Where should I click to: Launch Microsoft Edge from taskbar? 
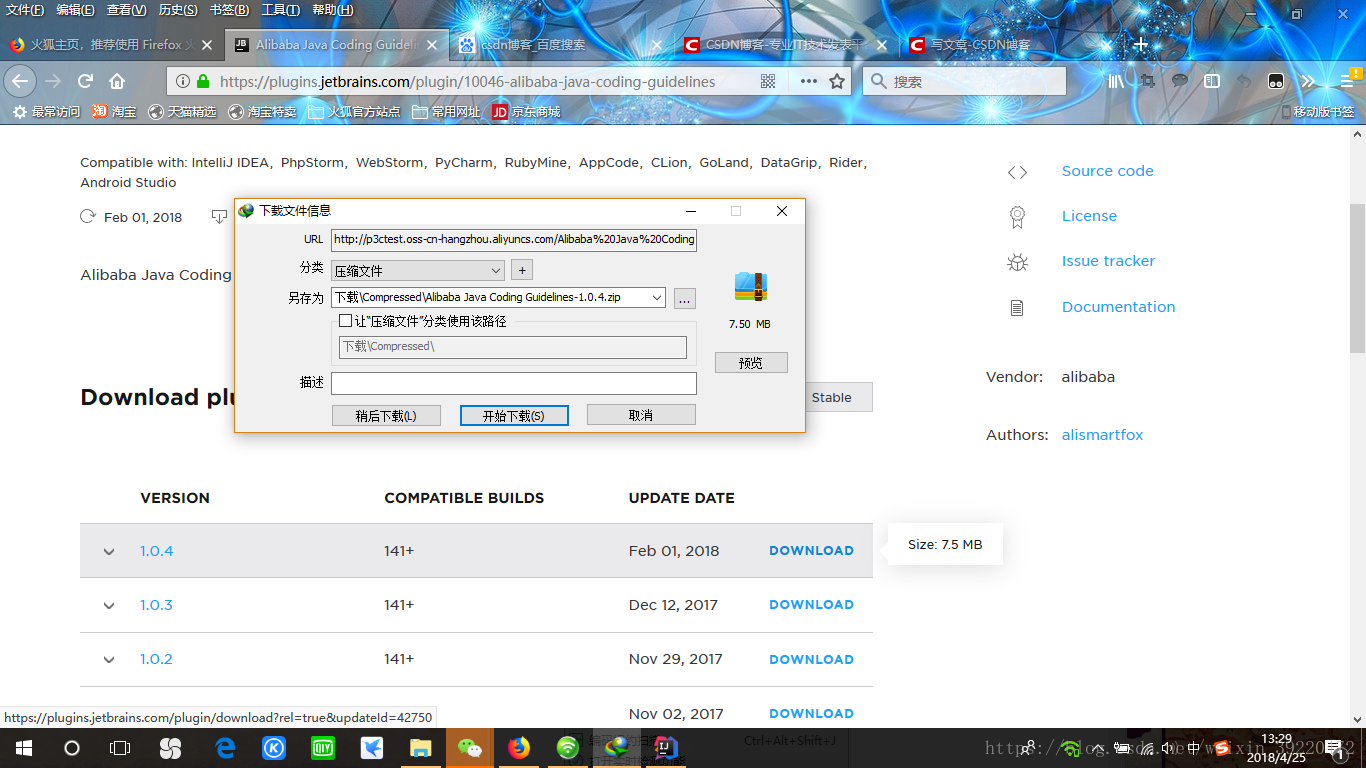(225, 748)
